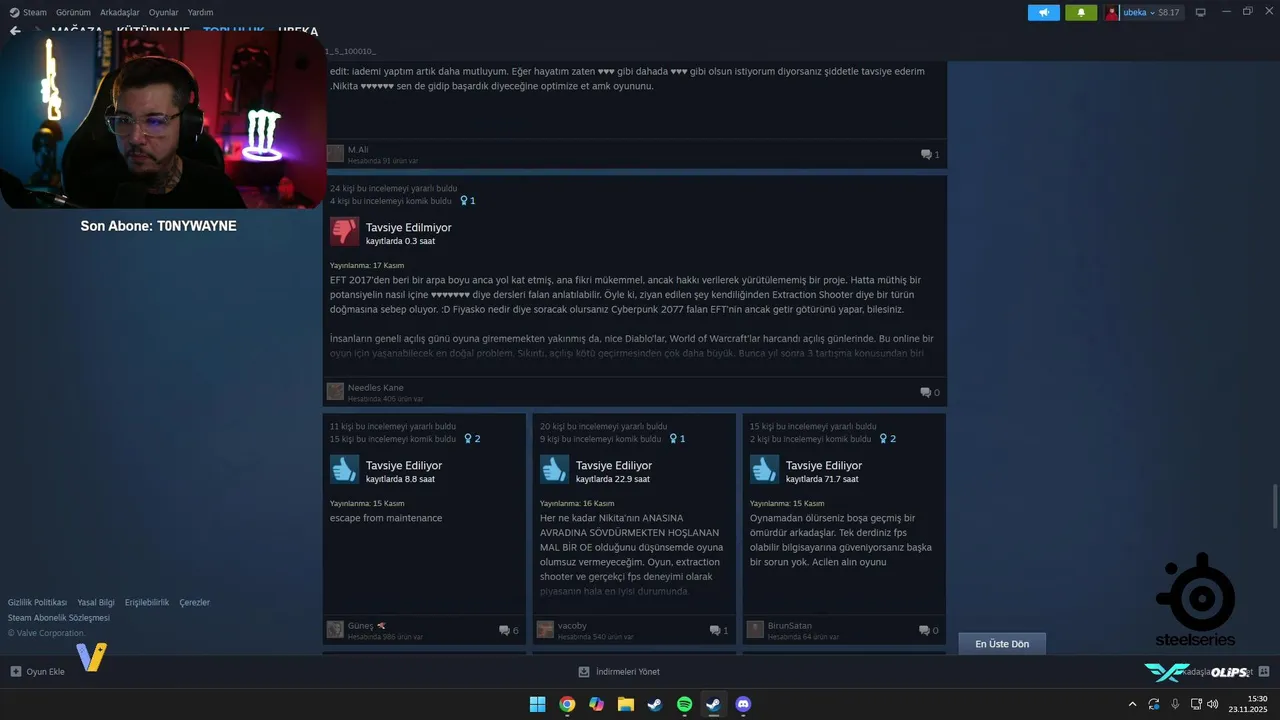Click award ribbon icon on BirunSatan review
Screen dimensions: 1280x720
tap(884, 438)
